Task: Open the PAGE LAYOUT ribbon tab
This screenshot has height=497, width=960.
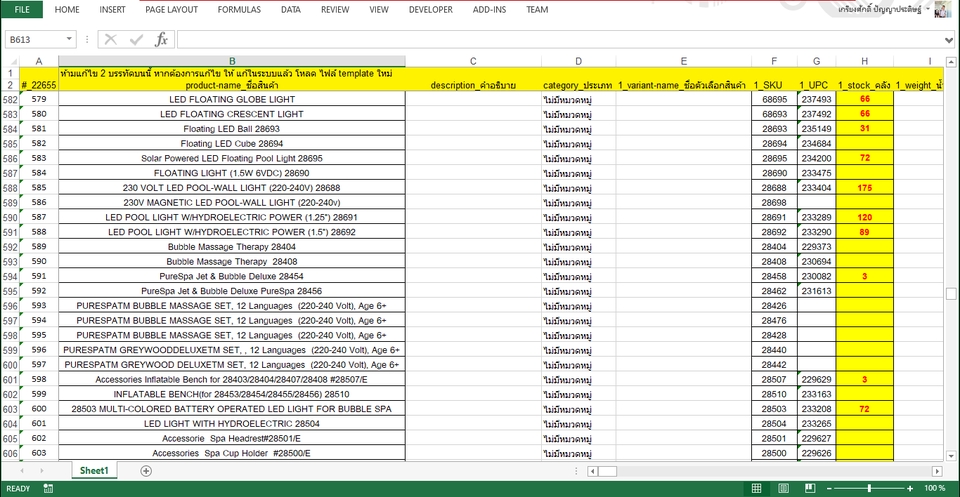Action: (x=171, y=9)
